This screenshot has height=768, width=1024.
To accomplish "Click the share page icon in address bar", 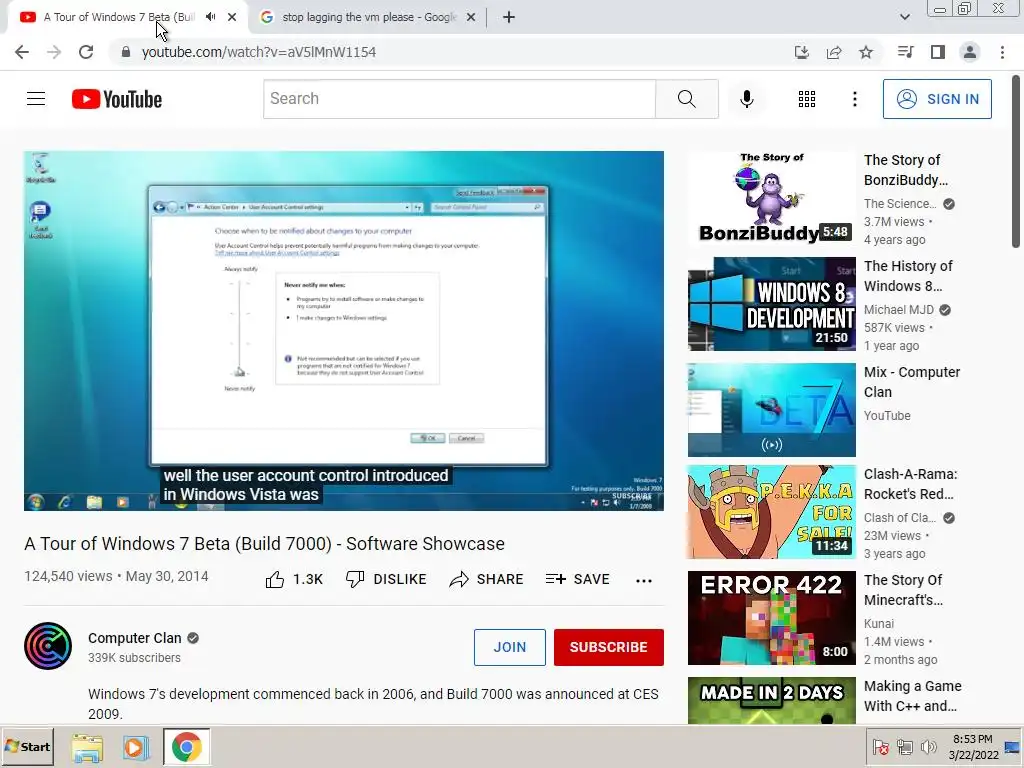I will (834, 52).
